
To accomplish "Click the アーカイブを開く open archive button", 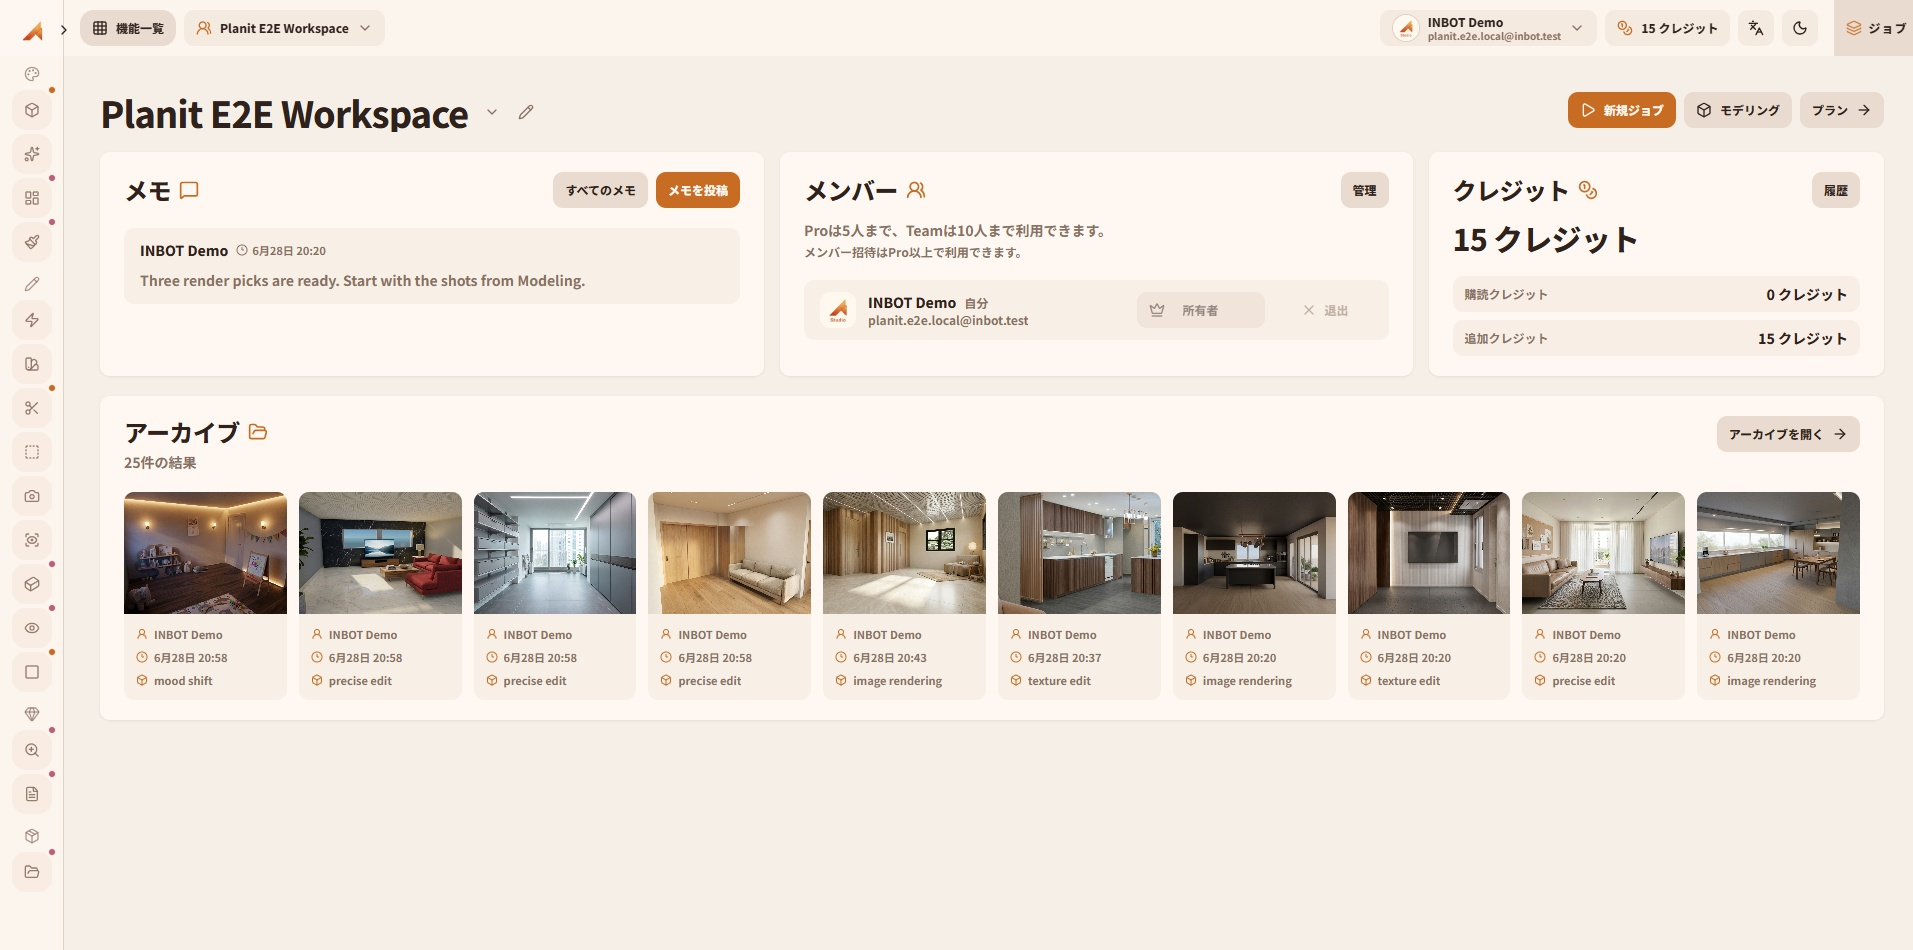I will pyautogui.click(x=1788, y=434).
